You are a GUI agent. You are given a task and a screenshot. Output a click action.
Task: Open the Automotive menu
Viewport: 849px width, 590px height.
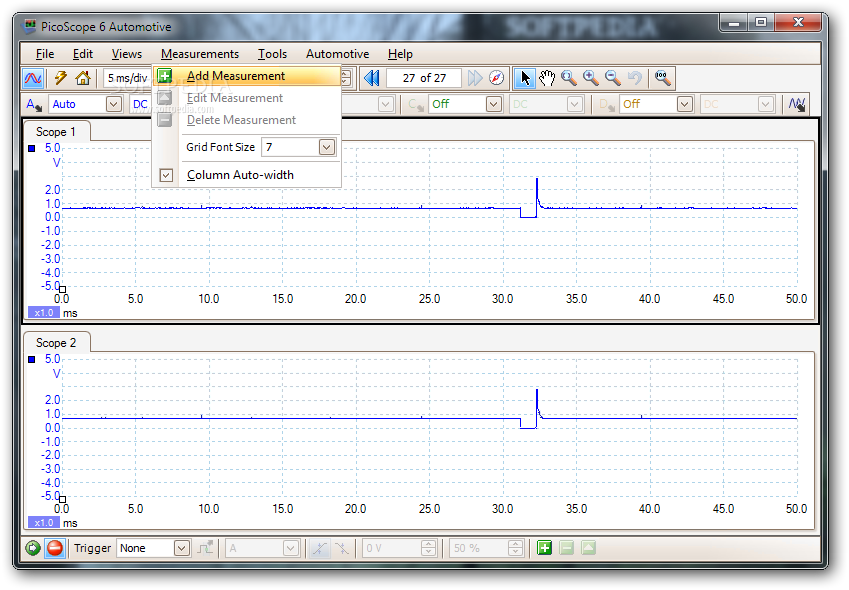(x=337, y=54)
